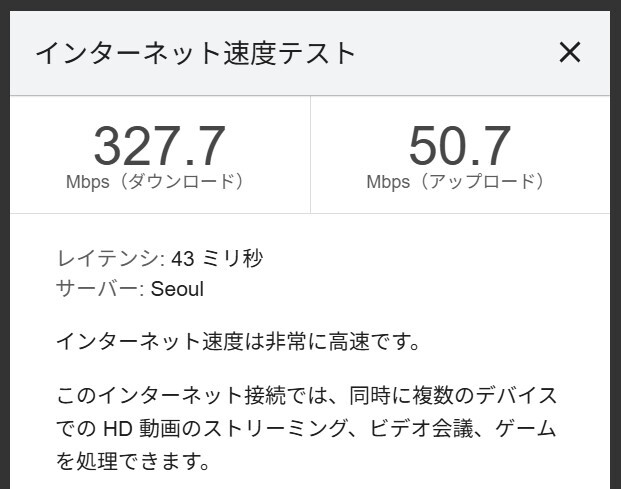Image resolution: width=621 pixels, height=489 pixels.
Task: Click the paragraph line starting このインターネット接続では
Action: [x=307, y=396]
